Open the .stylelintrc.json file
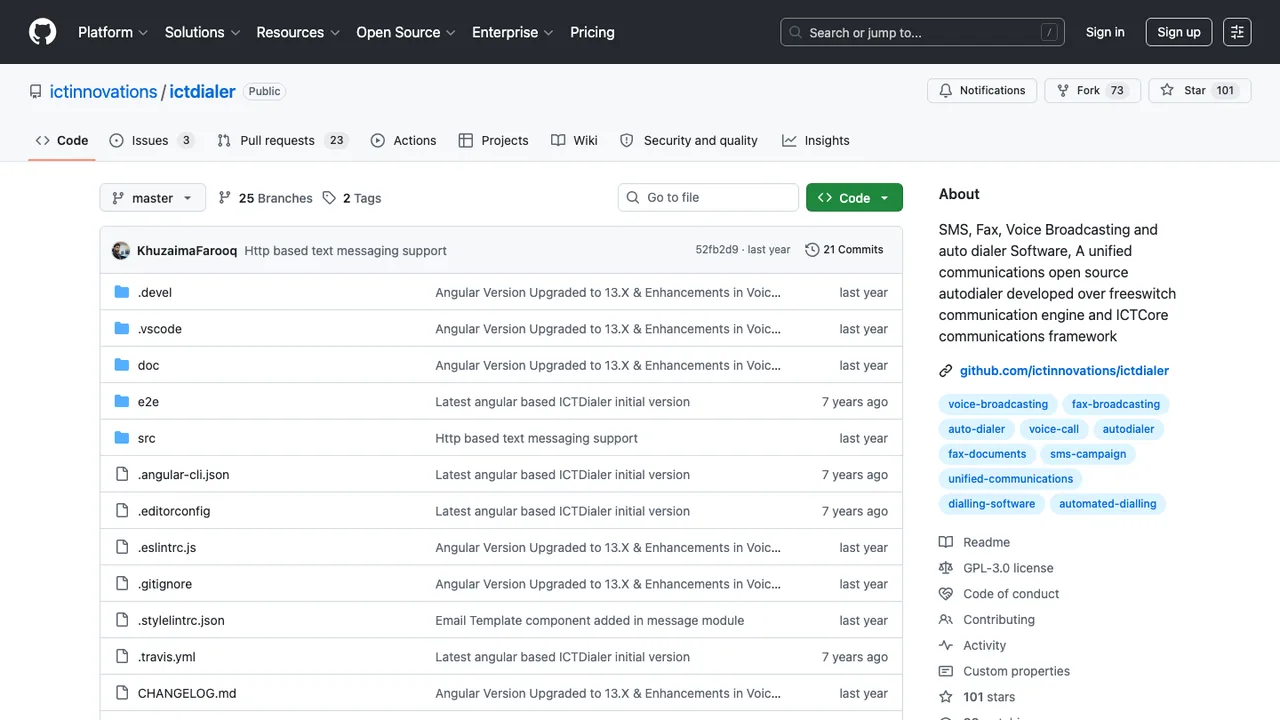The image size is (1280, 720). (x=181, y=621)
